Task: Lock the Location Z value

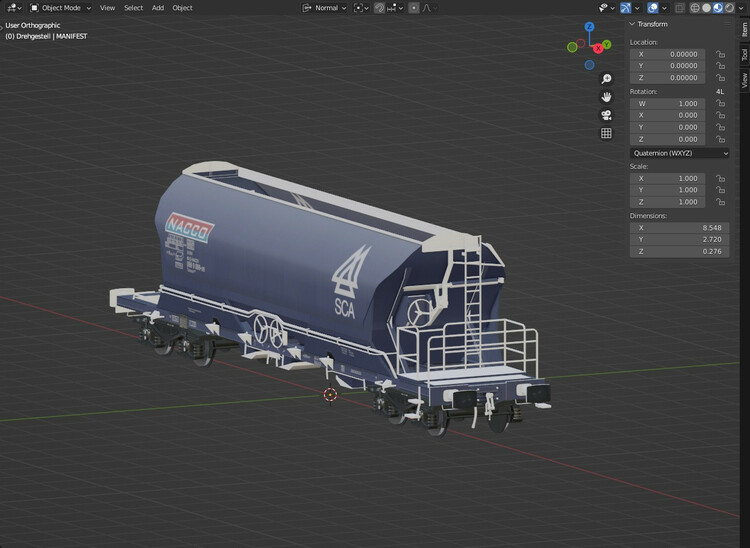Action: (720, 77)
